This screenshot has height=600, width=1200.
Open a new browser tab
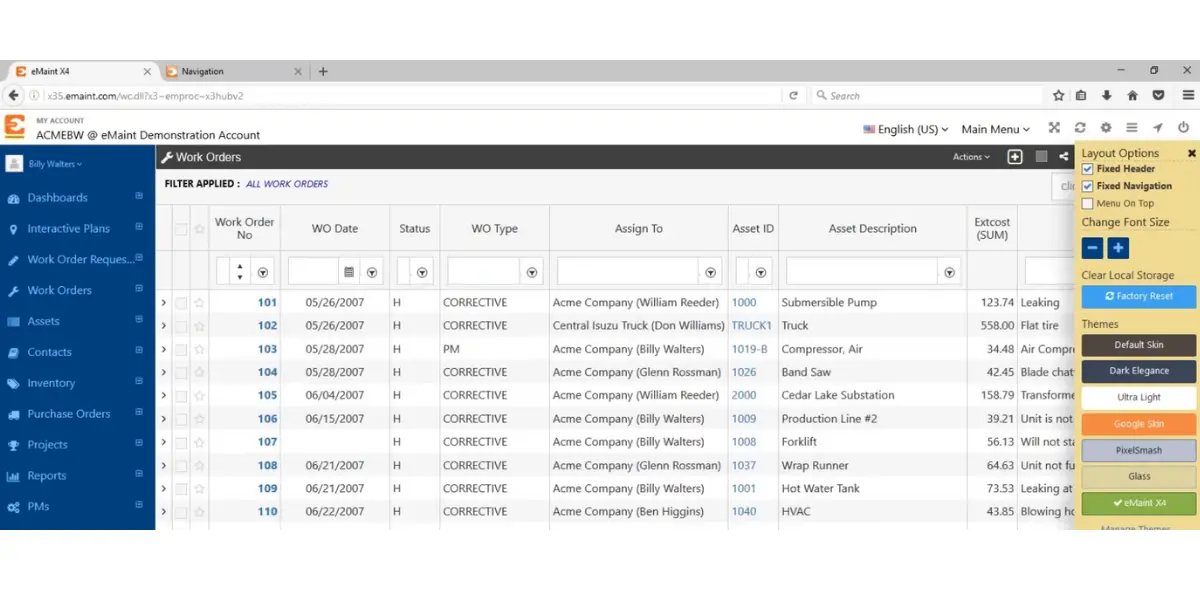(323, 72)
